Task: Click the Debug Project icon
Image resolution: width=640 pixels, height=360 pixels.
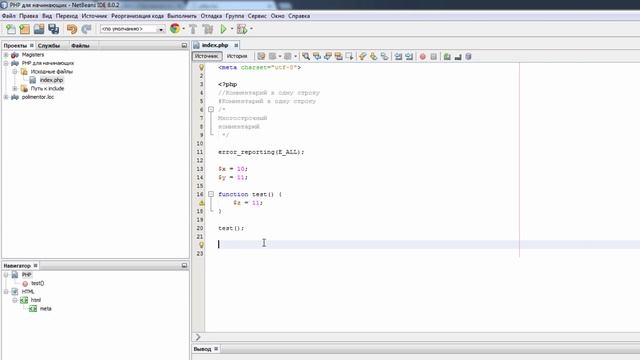Action: 242,29
